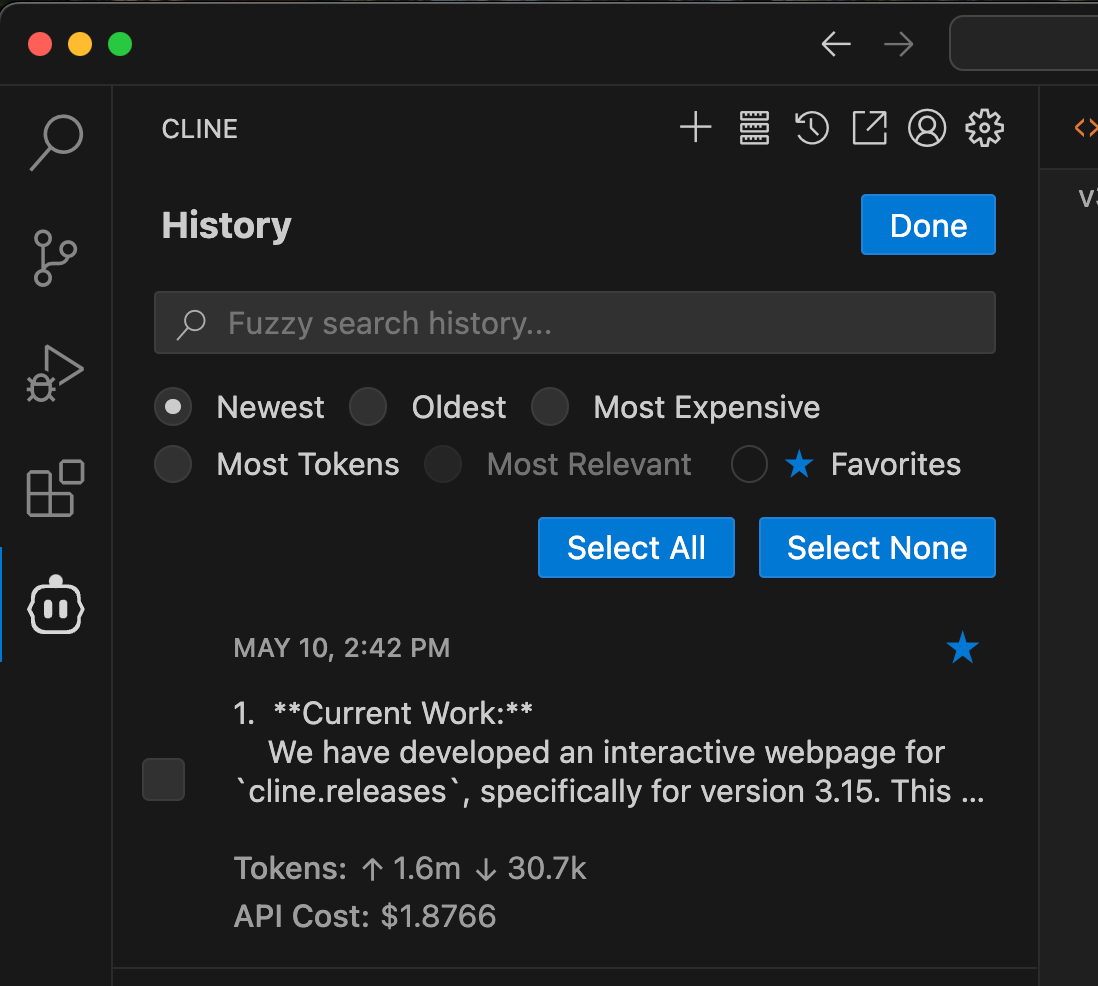This screenshot has width=1098, height=986.
Task: Choose Most Tokens sort option
Action: coord(174,464)
